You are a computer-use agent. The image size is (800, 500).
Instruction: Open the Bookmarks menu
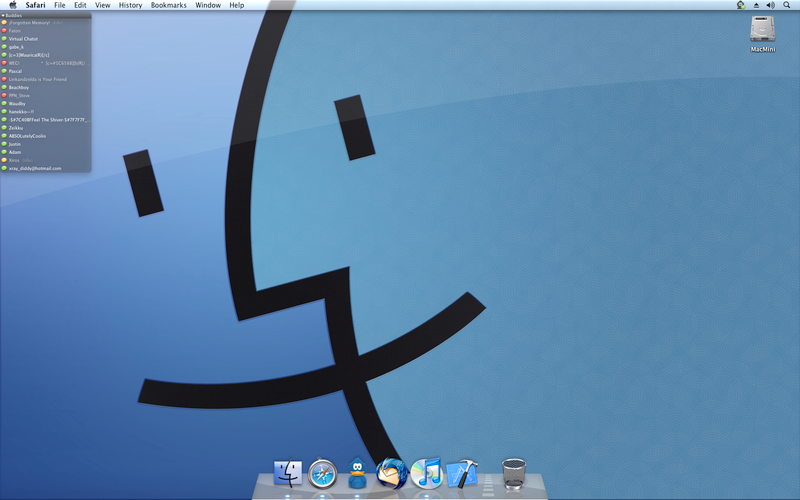coord(169,5)
